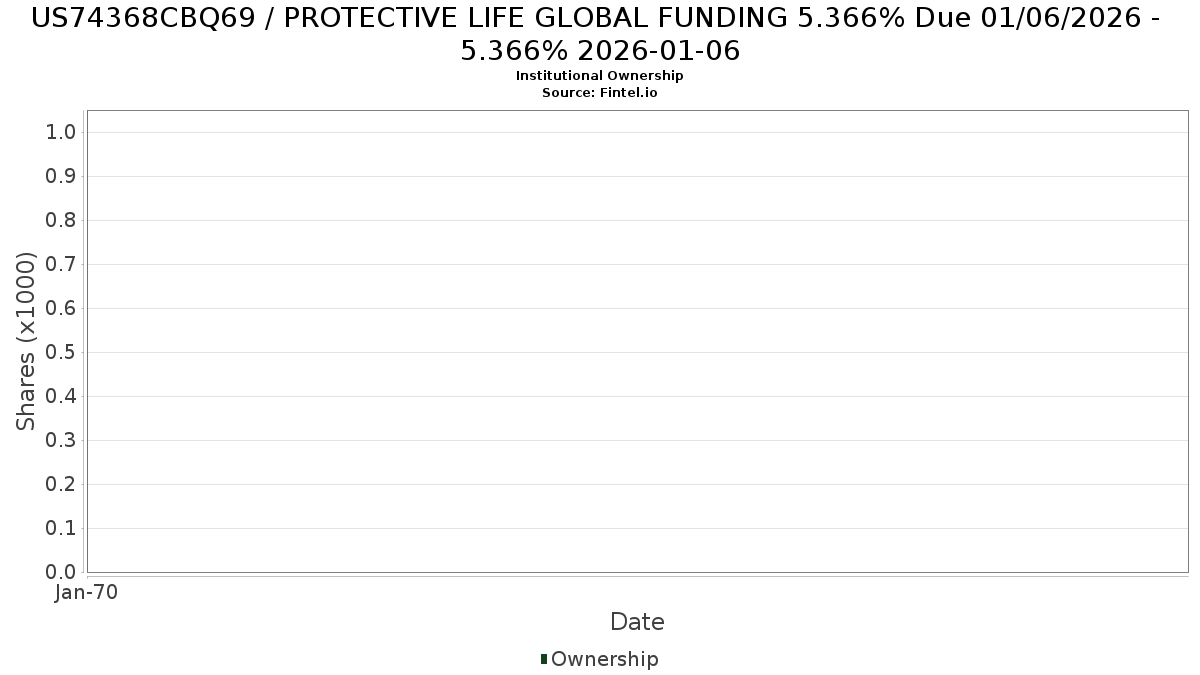Click the 0.9 y-axis tick label
The width and height of the screenshot is (1200, 675).
61,177
